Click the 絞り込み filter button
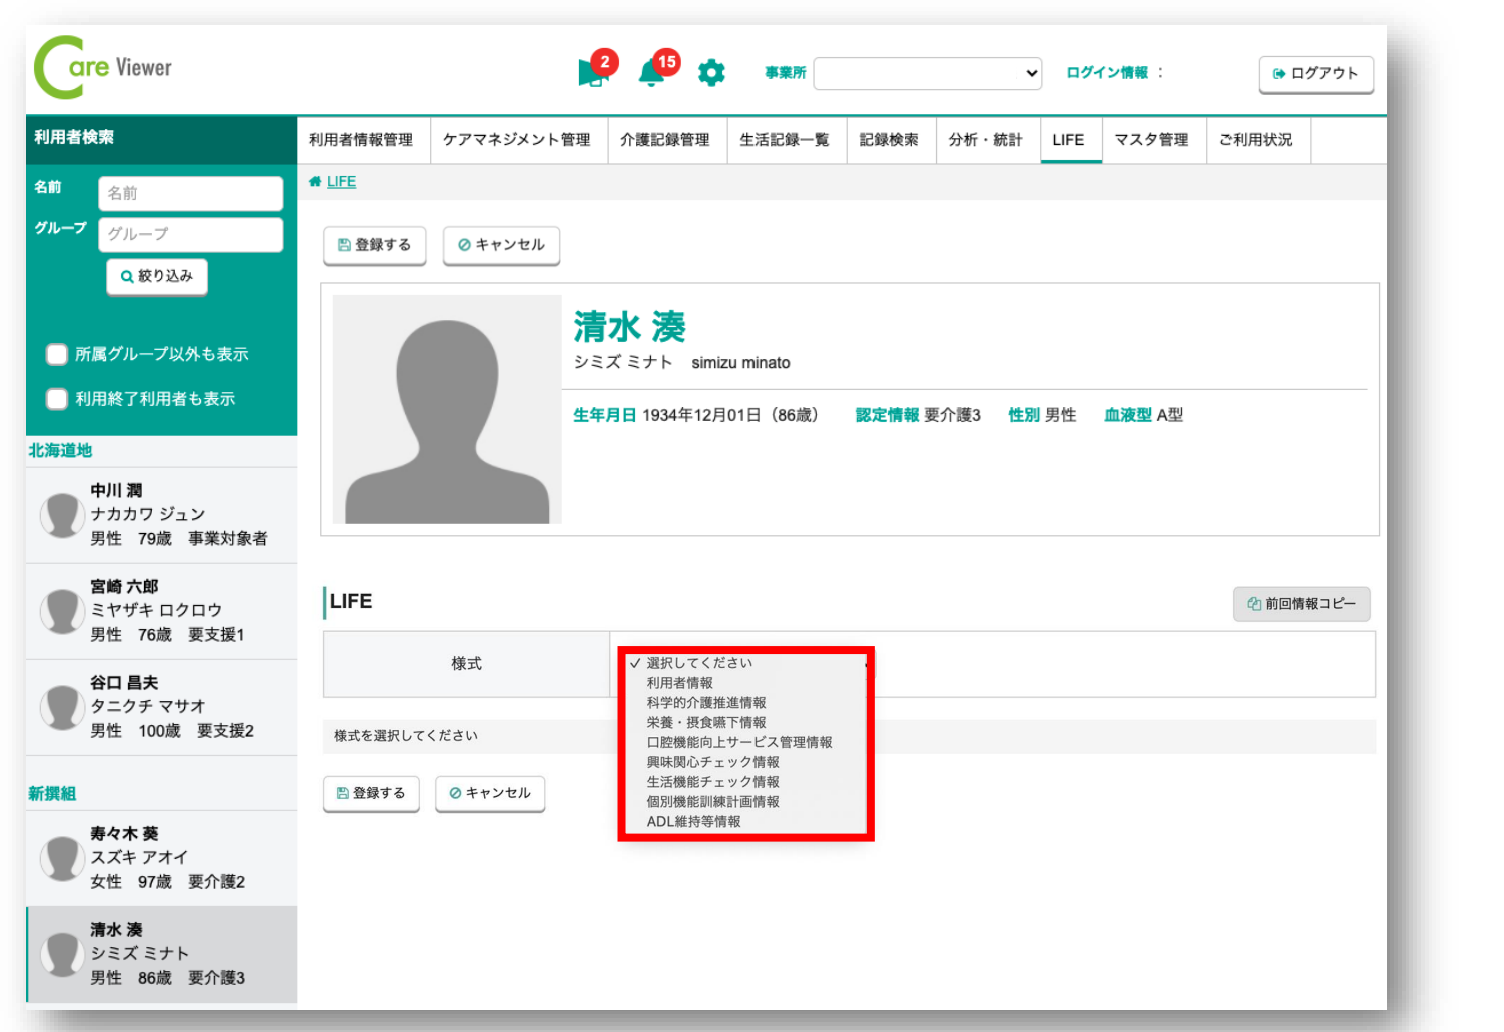 (x=157, y=276)
